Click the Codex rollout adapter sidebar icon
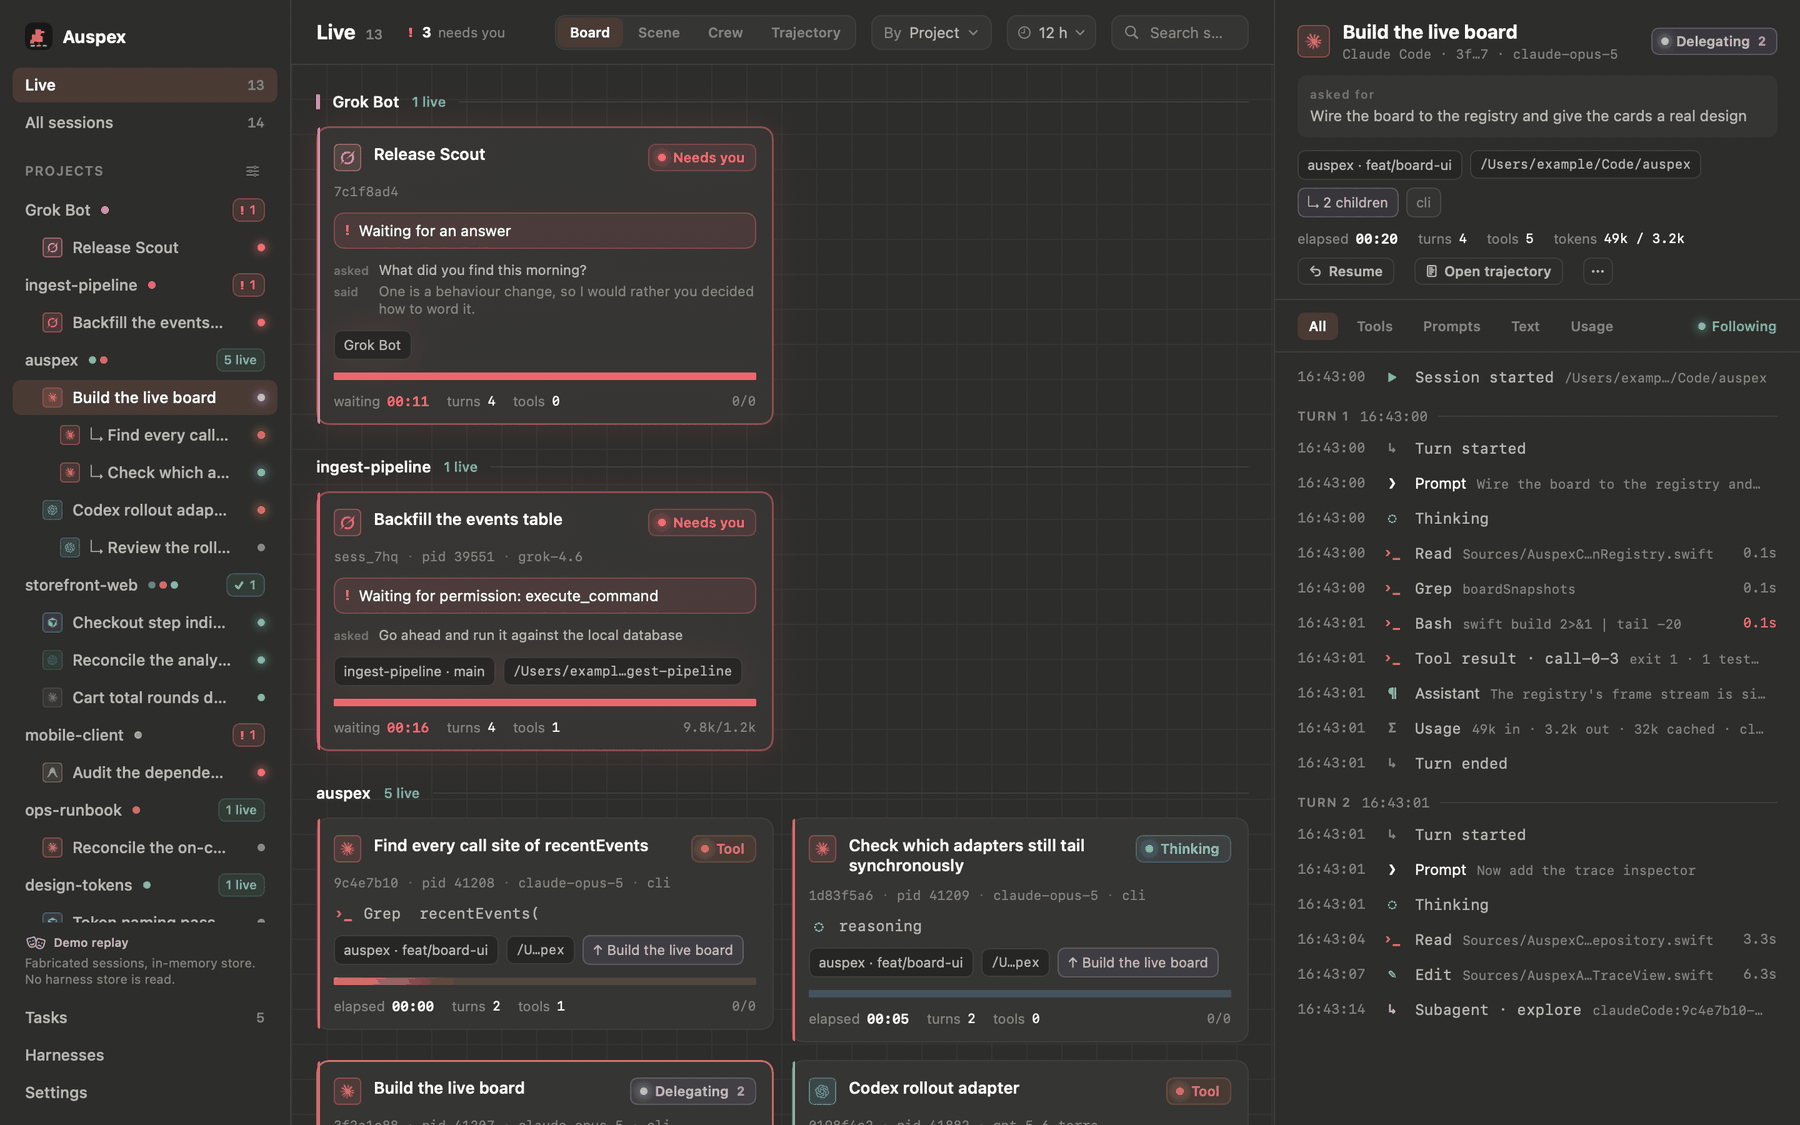Screen dimensions: 1800x1125 coord(53,510)
